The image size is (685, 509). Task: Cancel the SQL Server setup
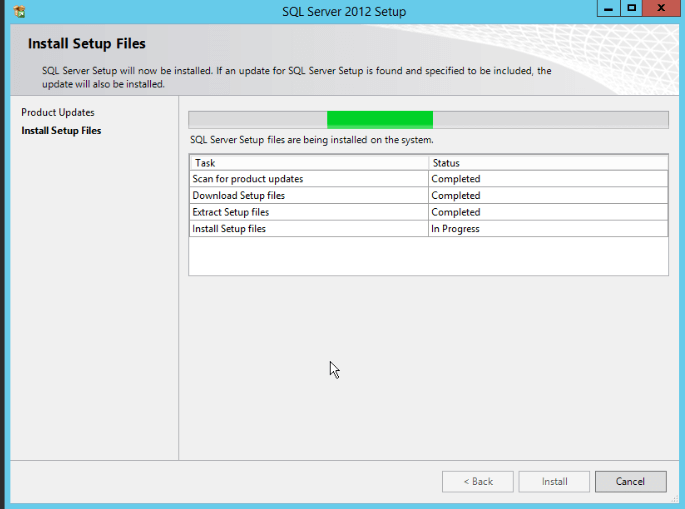(x=630, y=481)
